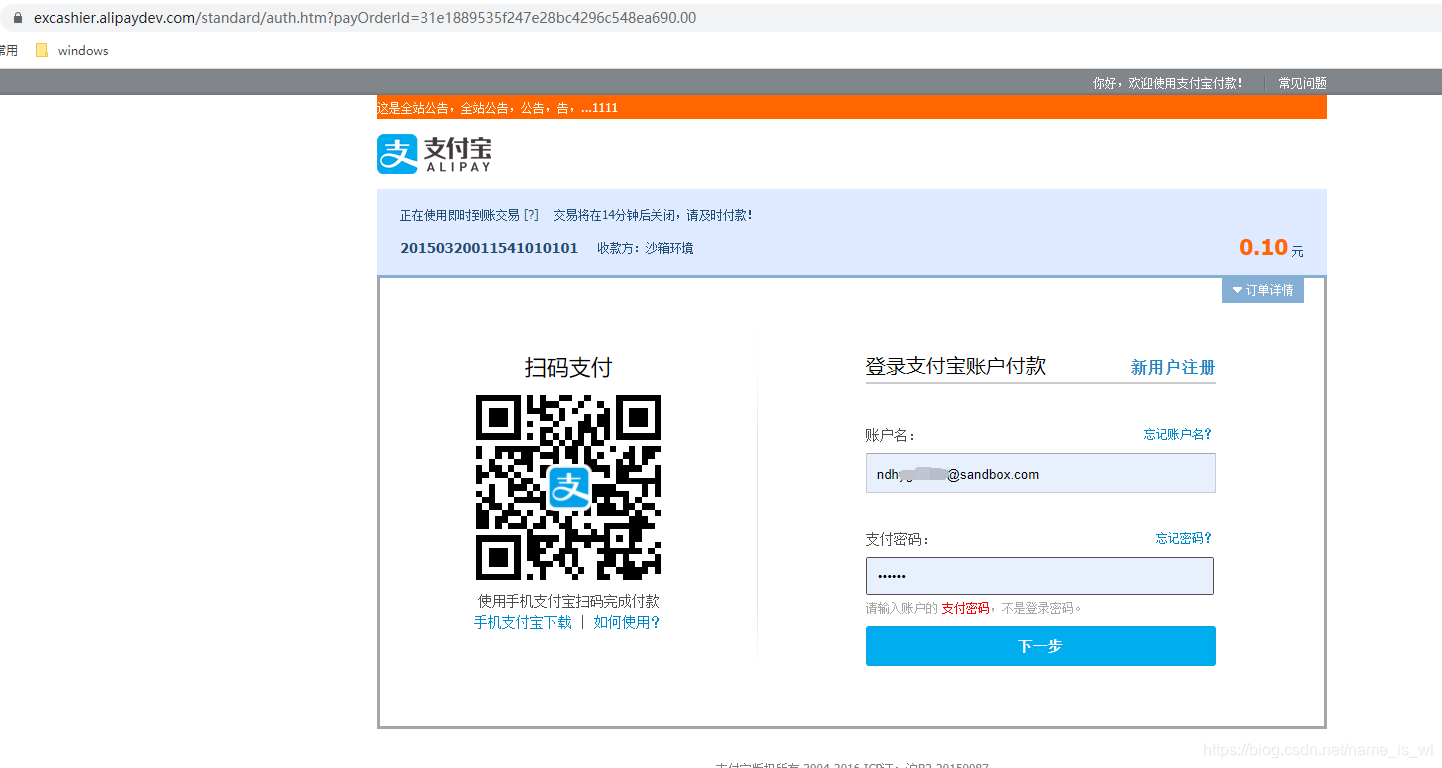Viewport: 1442px width, 768px height.
Task: Click the 账户名 account name field
Action: (1040, 473)
